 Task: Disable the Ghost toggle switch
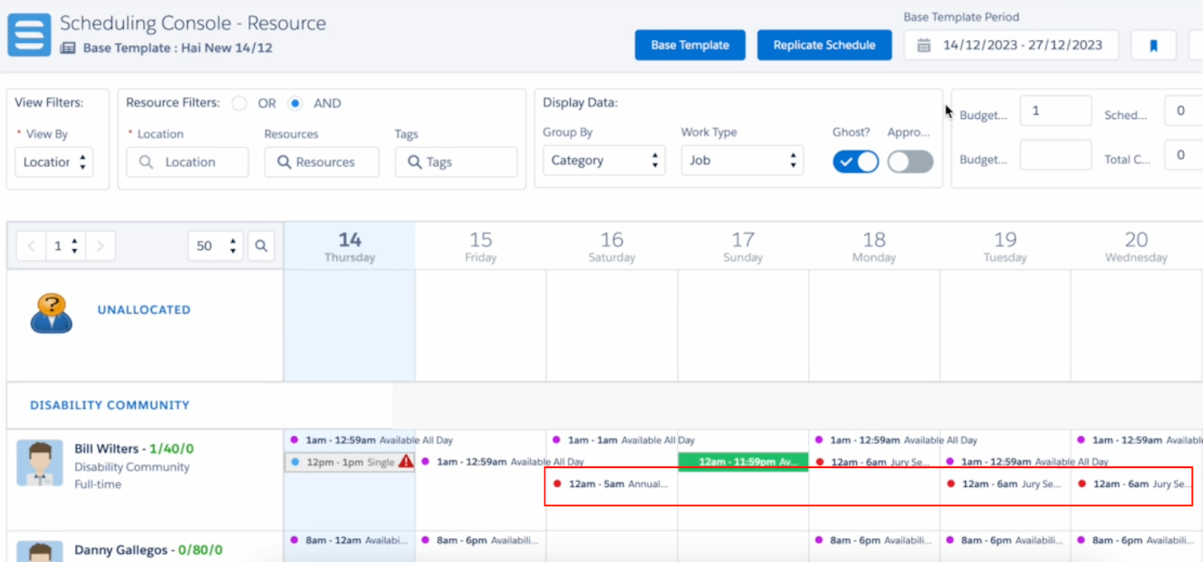tap(855, 161)
